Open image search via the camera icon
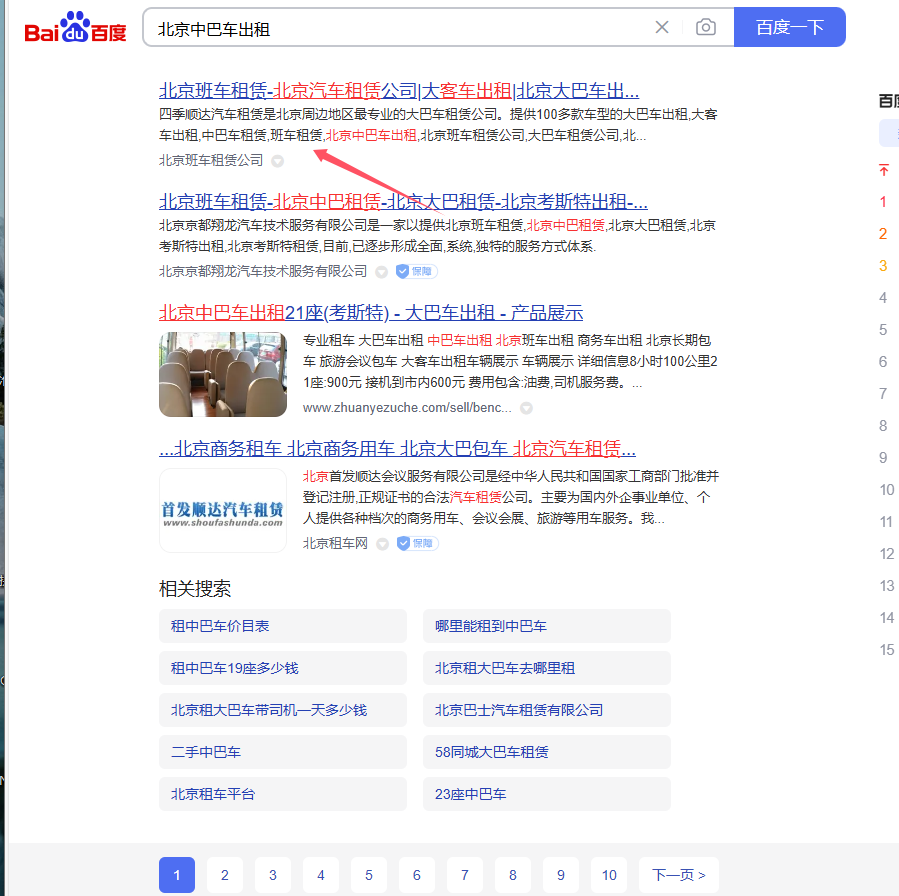 (x=705, y=27)
